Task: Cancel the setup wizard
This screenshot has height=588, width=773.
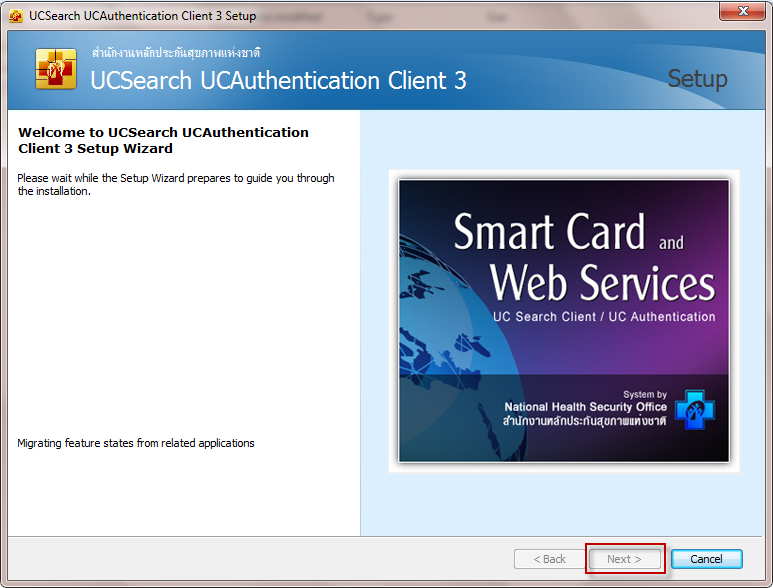Action: (x=706, y=559)
